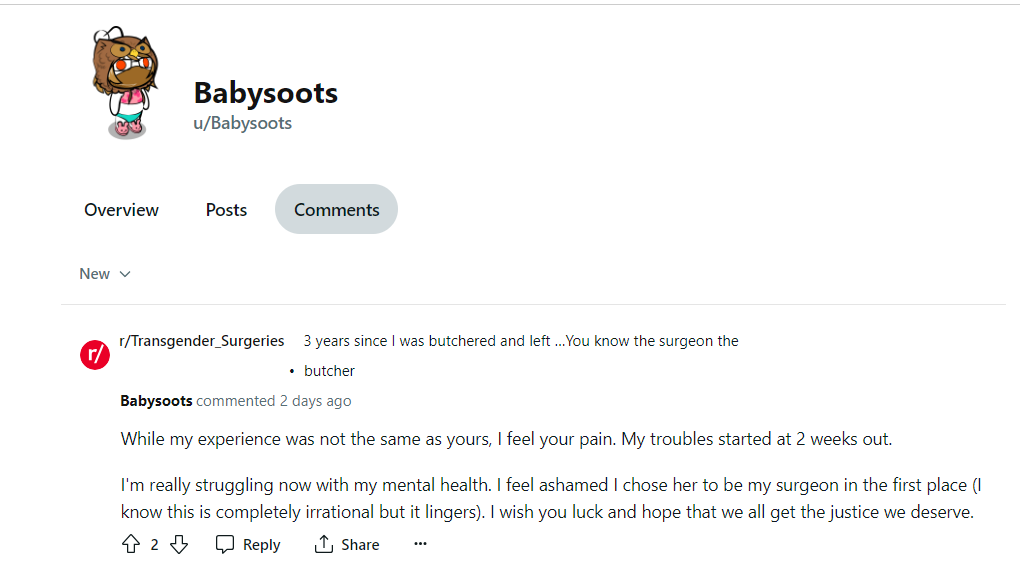1020x581 pixels.
Task: Click the u/Babysoots username text
Action: (242, 123)
